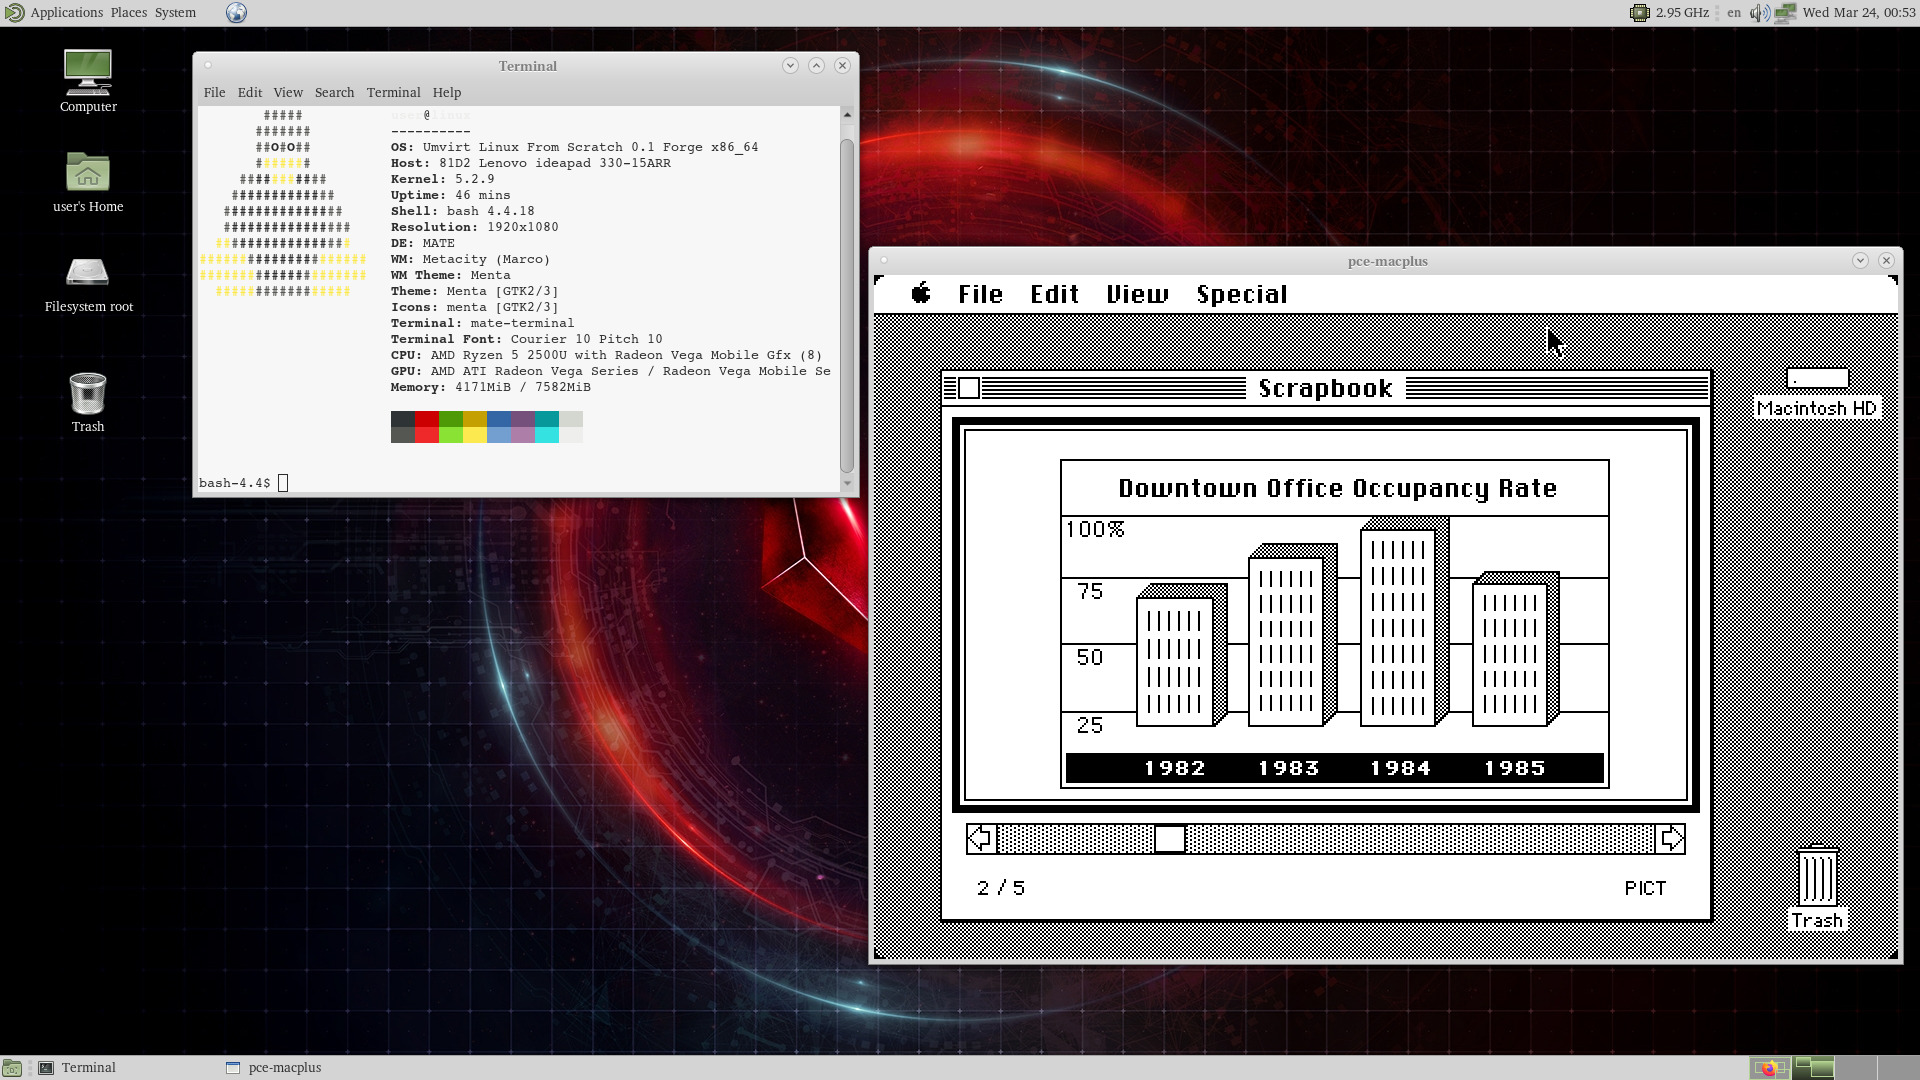Open the Apple menu in Mac emulator
1920x1080 pixels.
tap(921, 294)
